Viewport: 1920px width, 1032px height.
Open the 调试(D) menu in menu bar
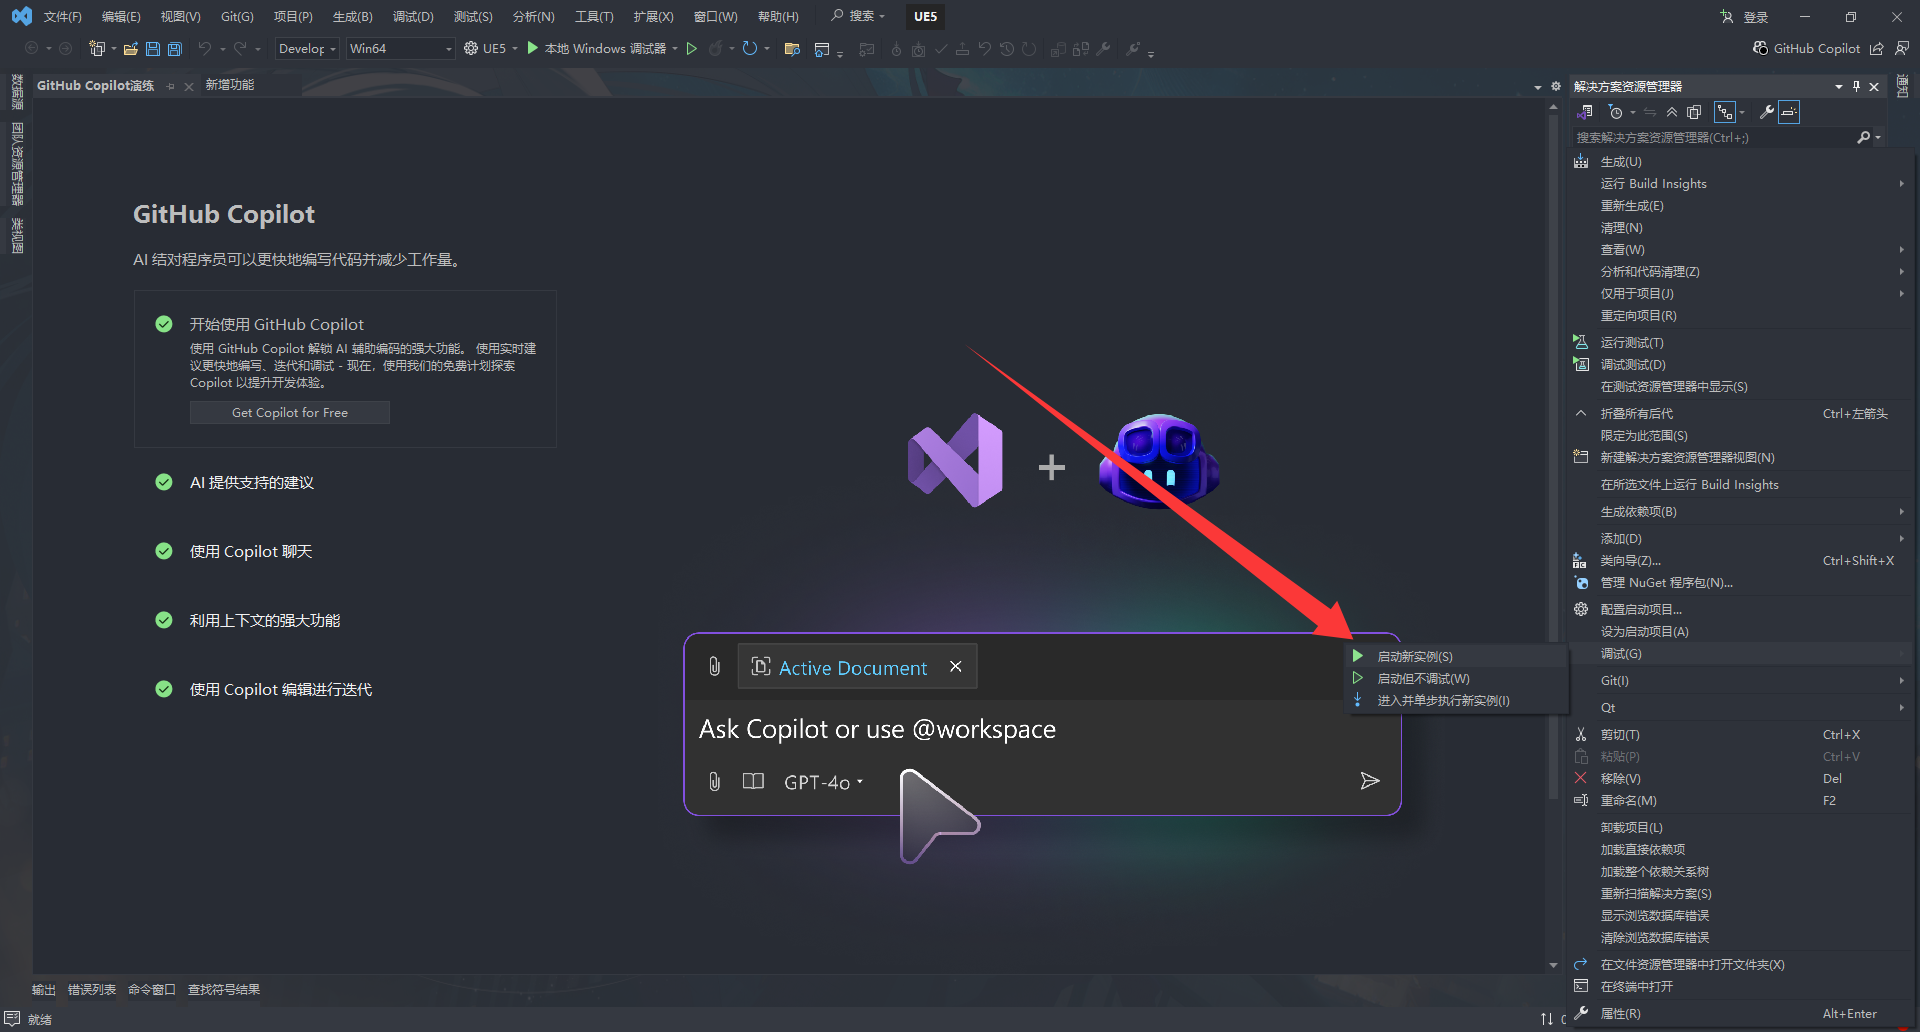tap(413, 16)
